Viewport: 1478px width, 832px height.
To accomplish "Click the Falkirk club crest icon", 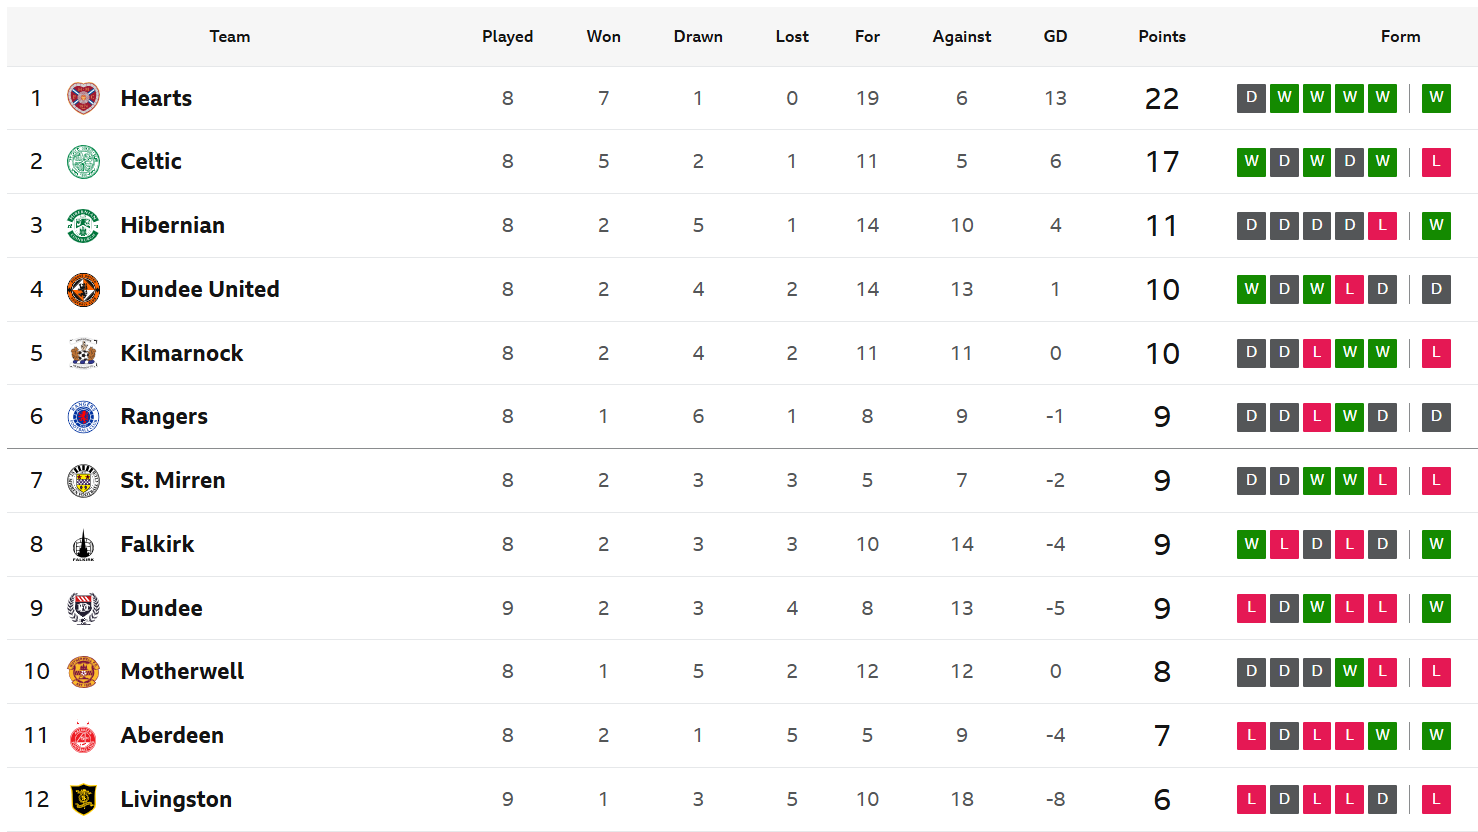I will click(x=83, y=545).
